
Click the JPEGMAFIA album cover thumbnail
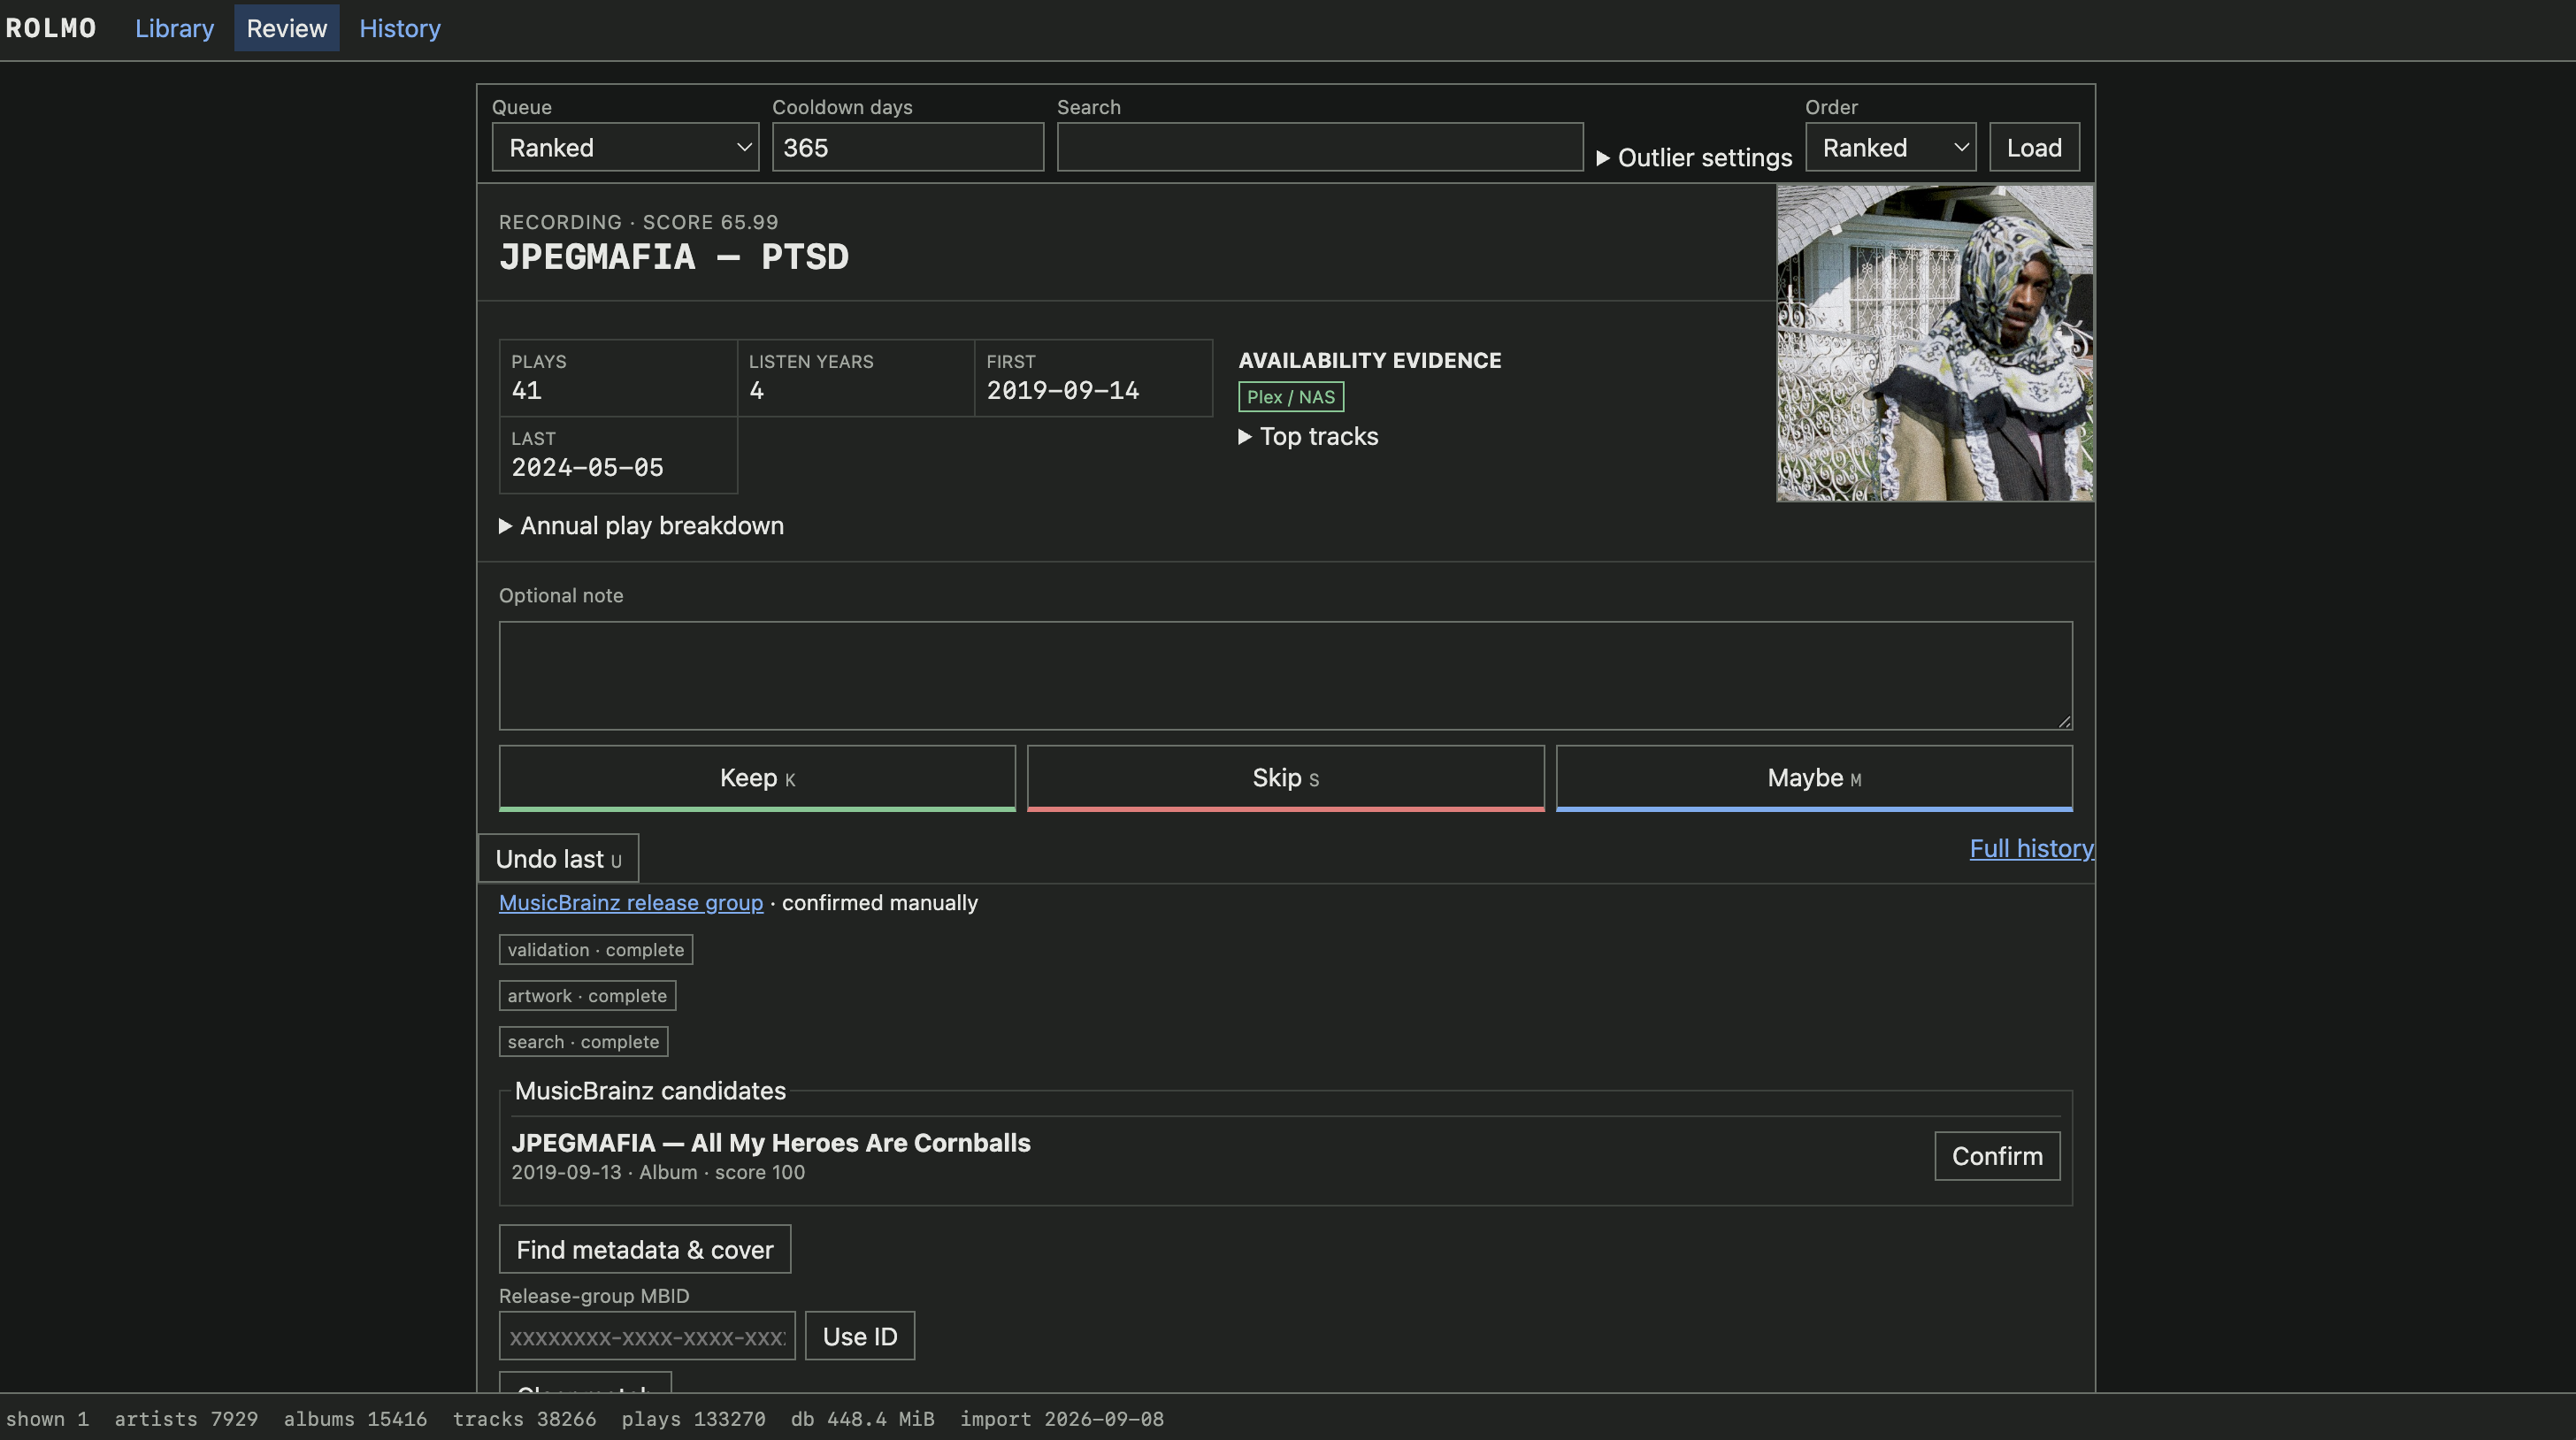[x=1934, y=343]
